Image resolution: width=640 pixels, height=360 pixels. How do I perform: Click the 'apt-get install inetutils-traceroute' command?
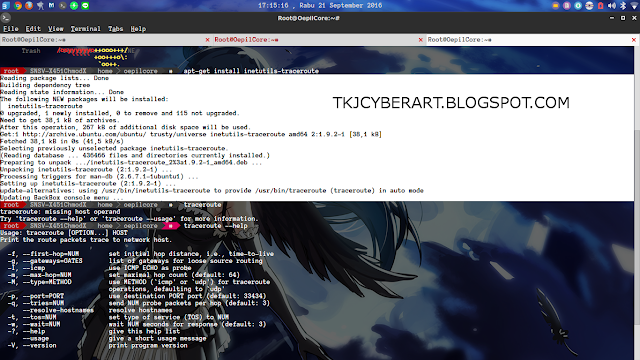point(251,71)
